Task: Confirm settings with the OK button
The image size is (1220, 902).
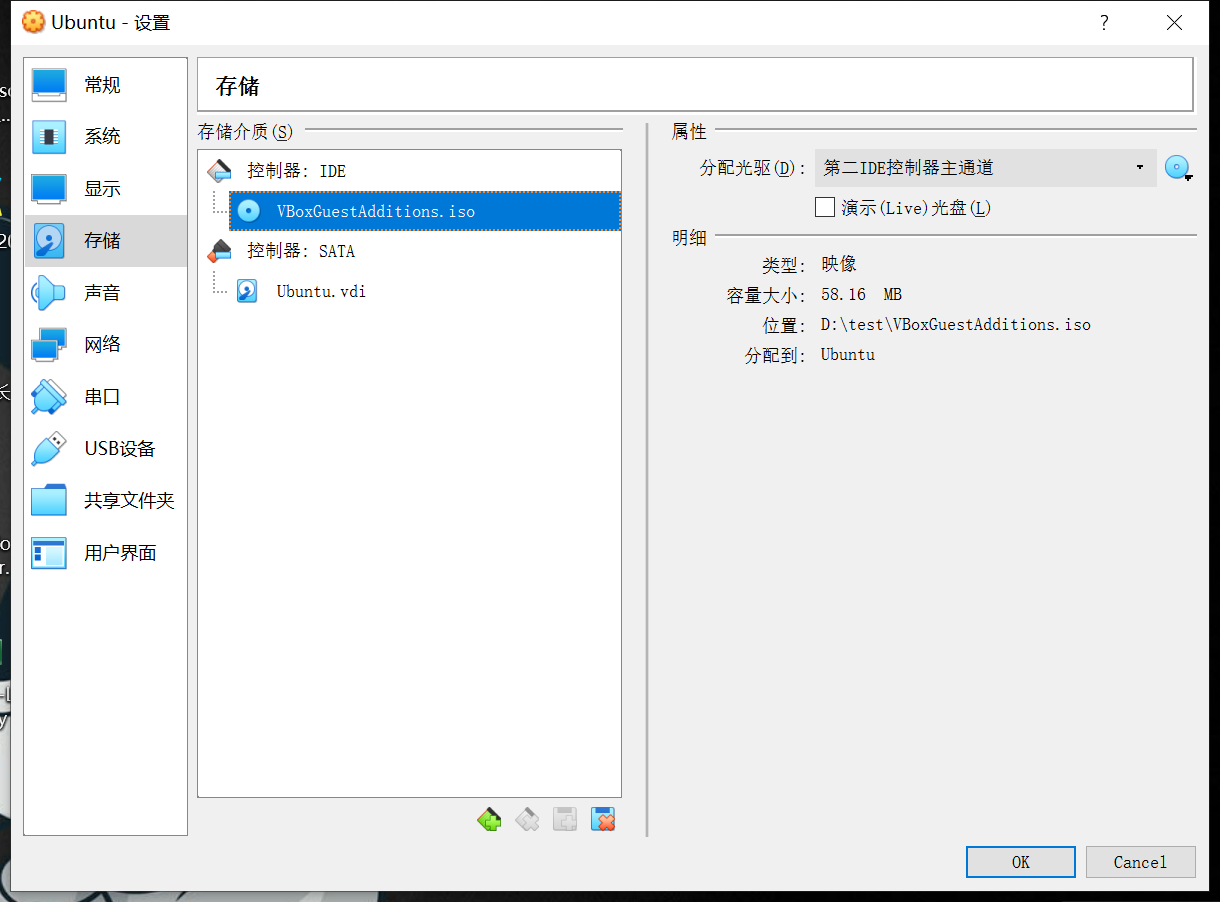Action: pos(1020,861)
